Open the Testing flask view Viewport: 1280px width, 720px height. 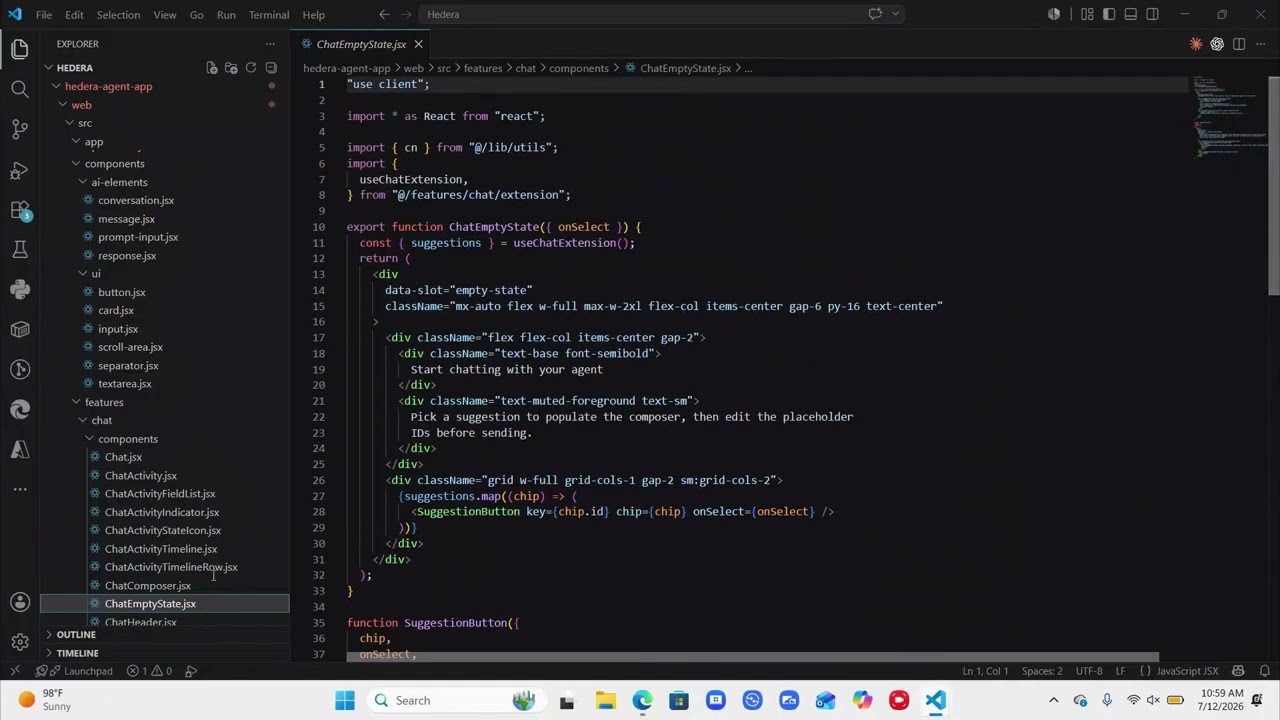[20, 249]
